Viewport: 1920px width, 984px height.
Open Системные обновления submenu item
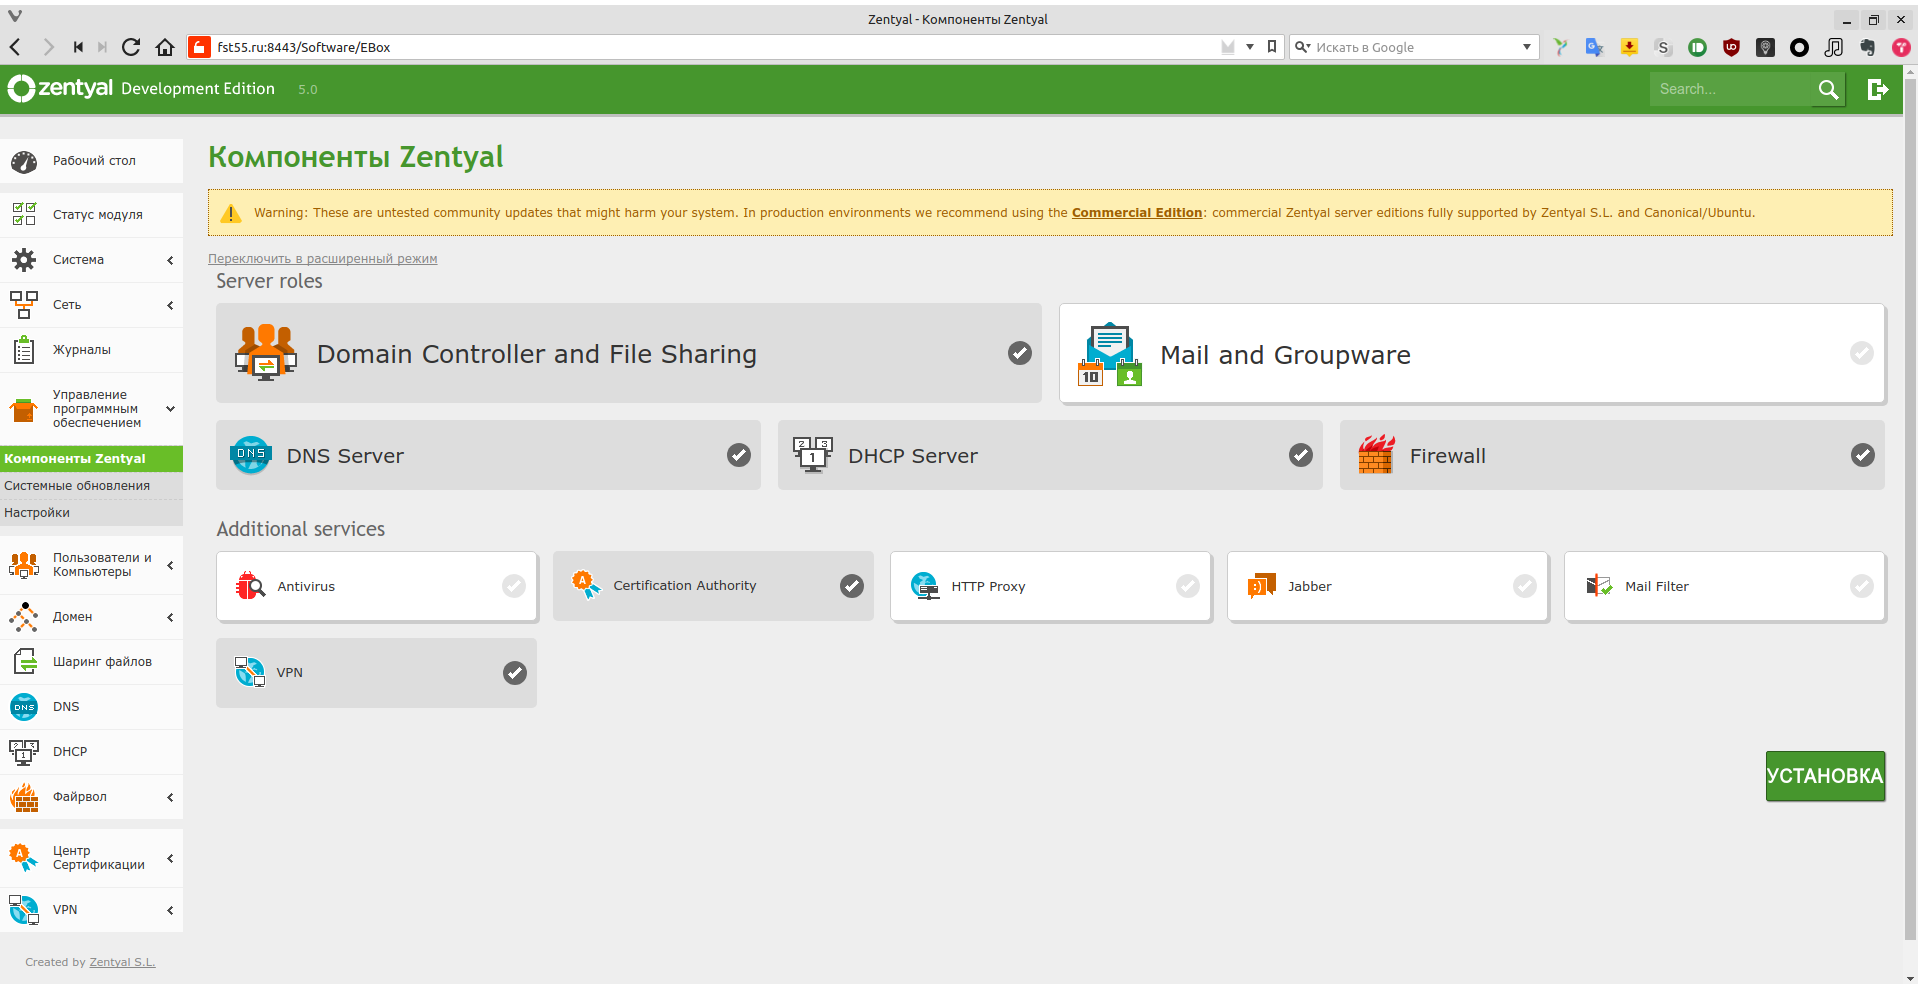91,486
